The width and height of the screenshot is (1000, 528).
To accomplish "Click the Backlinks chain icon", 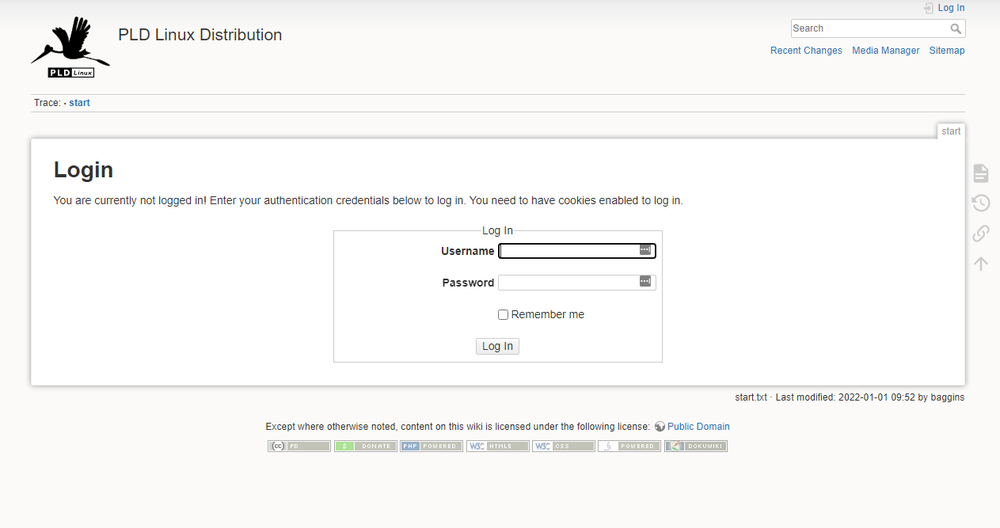I will [x=981, y=233].
